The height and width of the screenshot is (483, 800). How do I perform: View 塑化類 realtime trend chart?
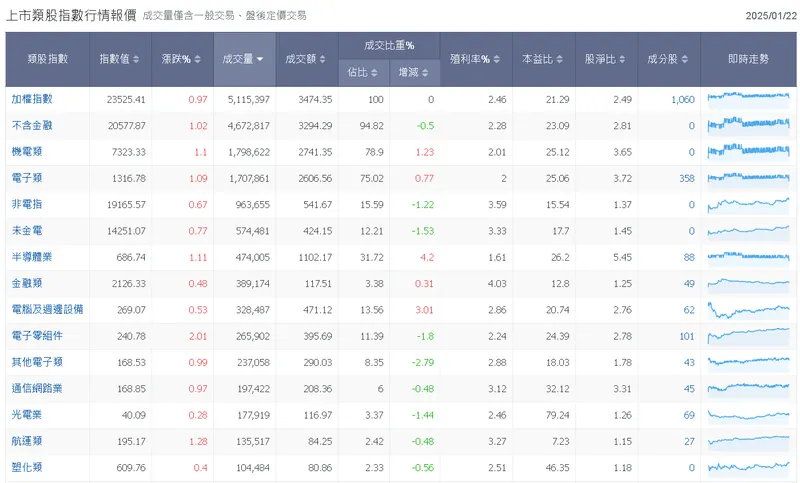point(748,468)
